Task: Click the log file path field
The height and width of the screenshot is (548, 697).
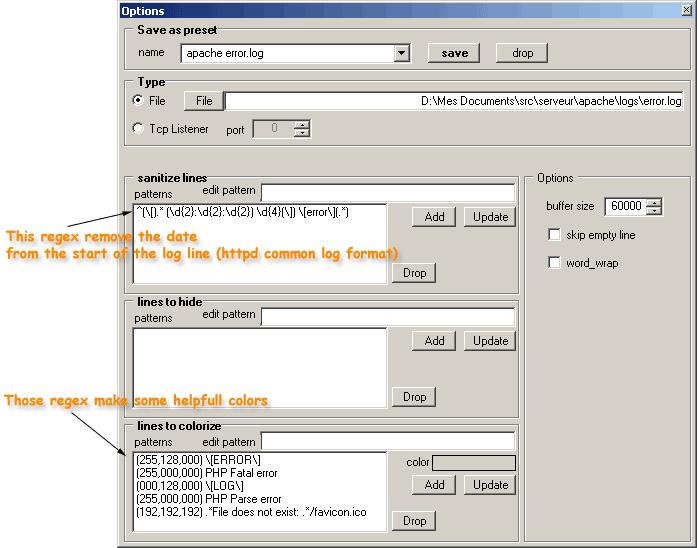Action: coord(454,101)
